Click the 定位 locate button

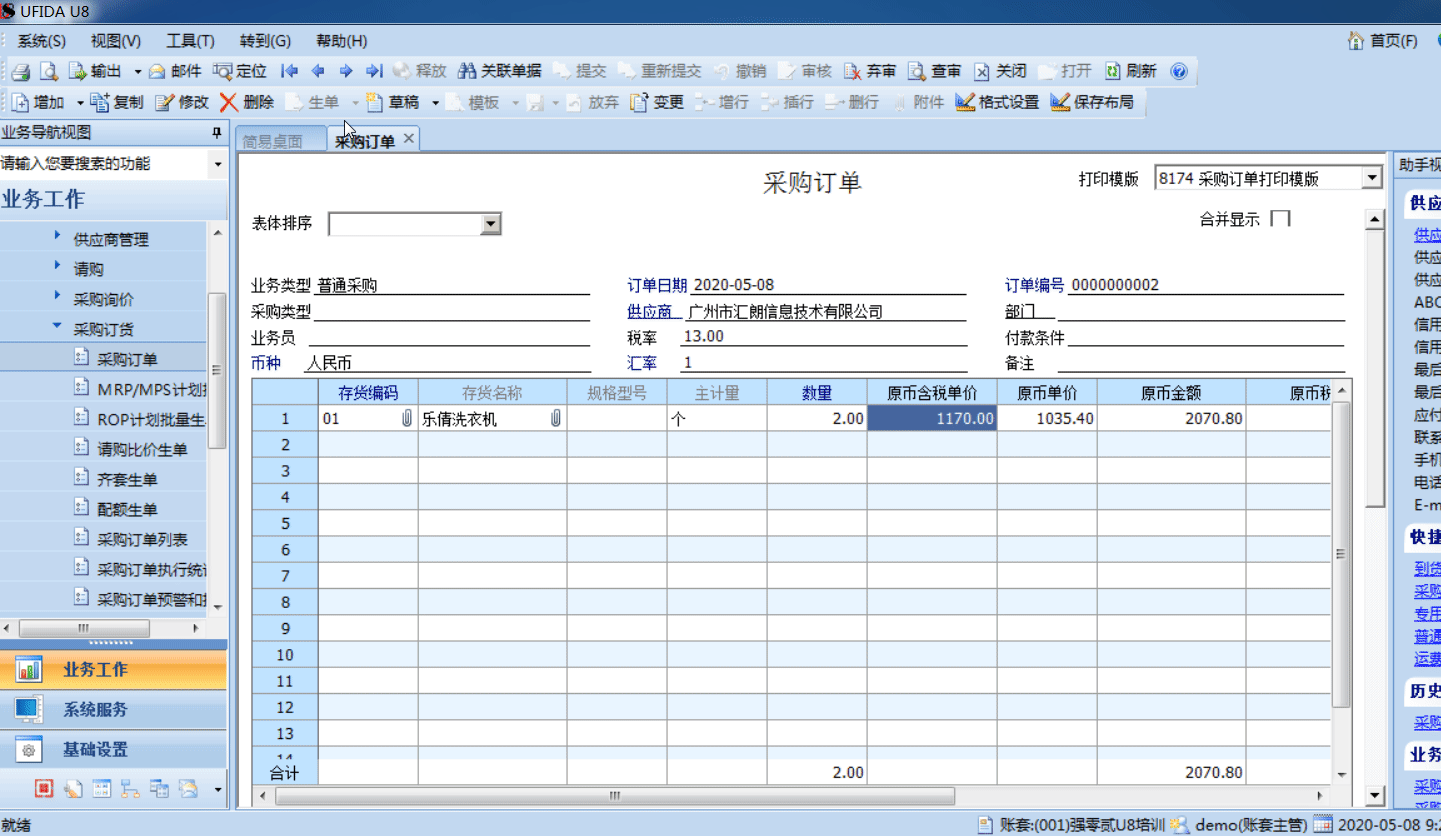tap(240, 71)
